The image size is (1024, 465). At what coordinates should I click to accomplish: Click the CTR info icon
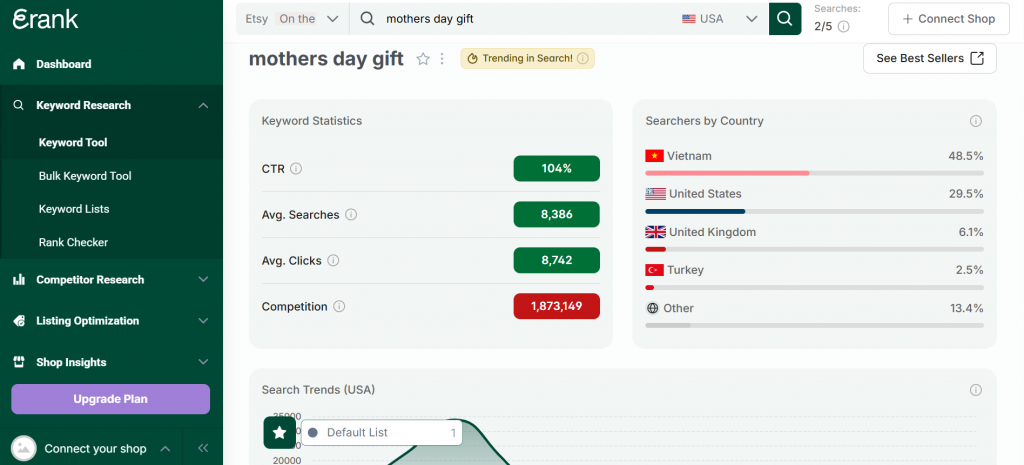click(x=296, y=169)
